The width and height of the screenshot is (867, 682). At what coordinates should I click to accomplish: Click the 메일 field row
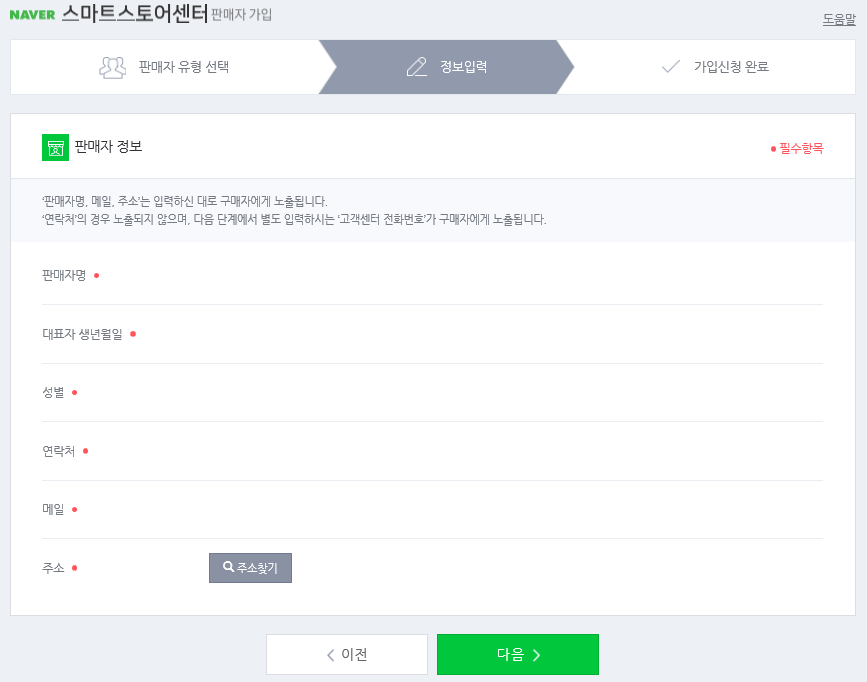point(432,509)
